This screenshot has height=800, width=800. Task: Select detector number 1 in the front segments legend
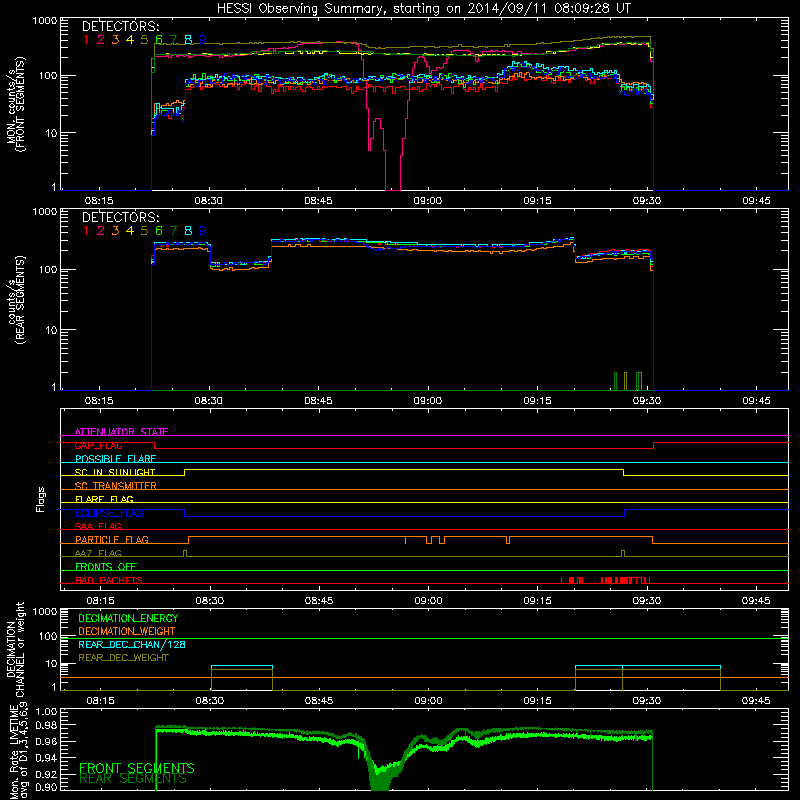click(86, 40)
